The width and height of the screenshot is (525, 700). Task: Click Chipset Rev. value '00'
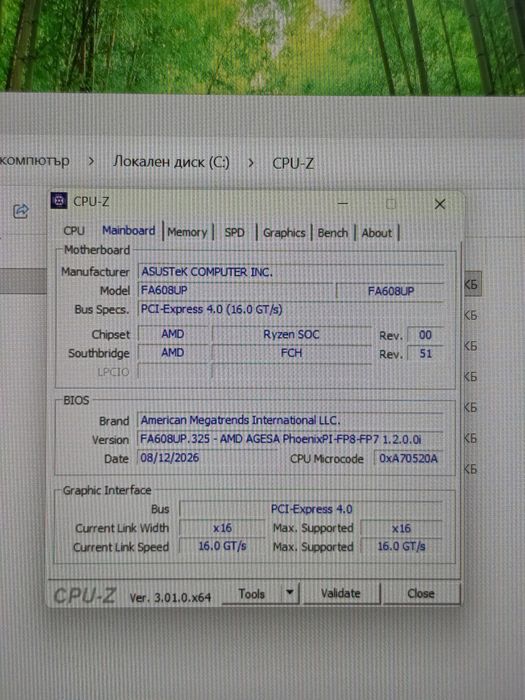pos(425,335)
